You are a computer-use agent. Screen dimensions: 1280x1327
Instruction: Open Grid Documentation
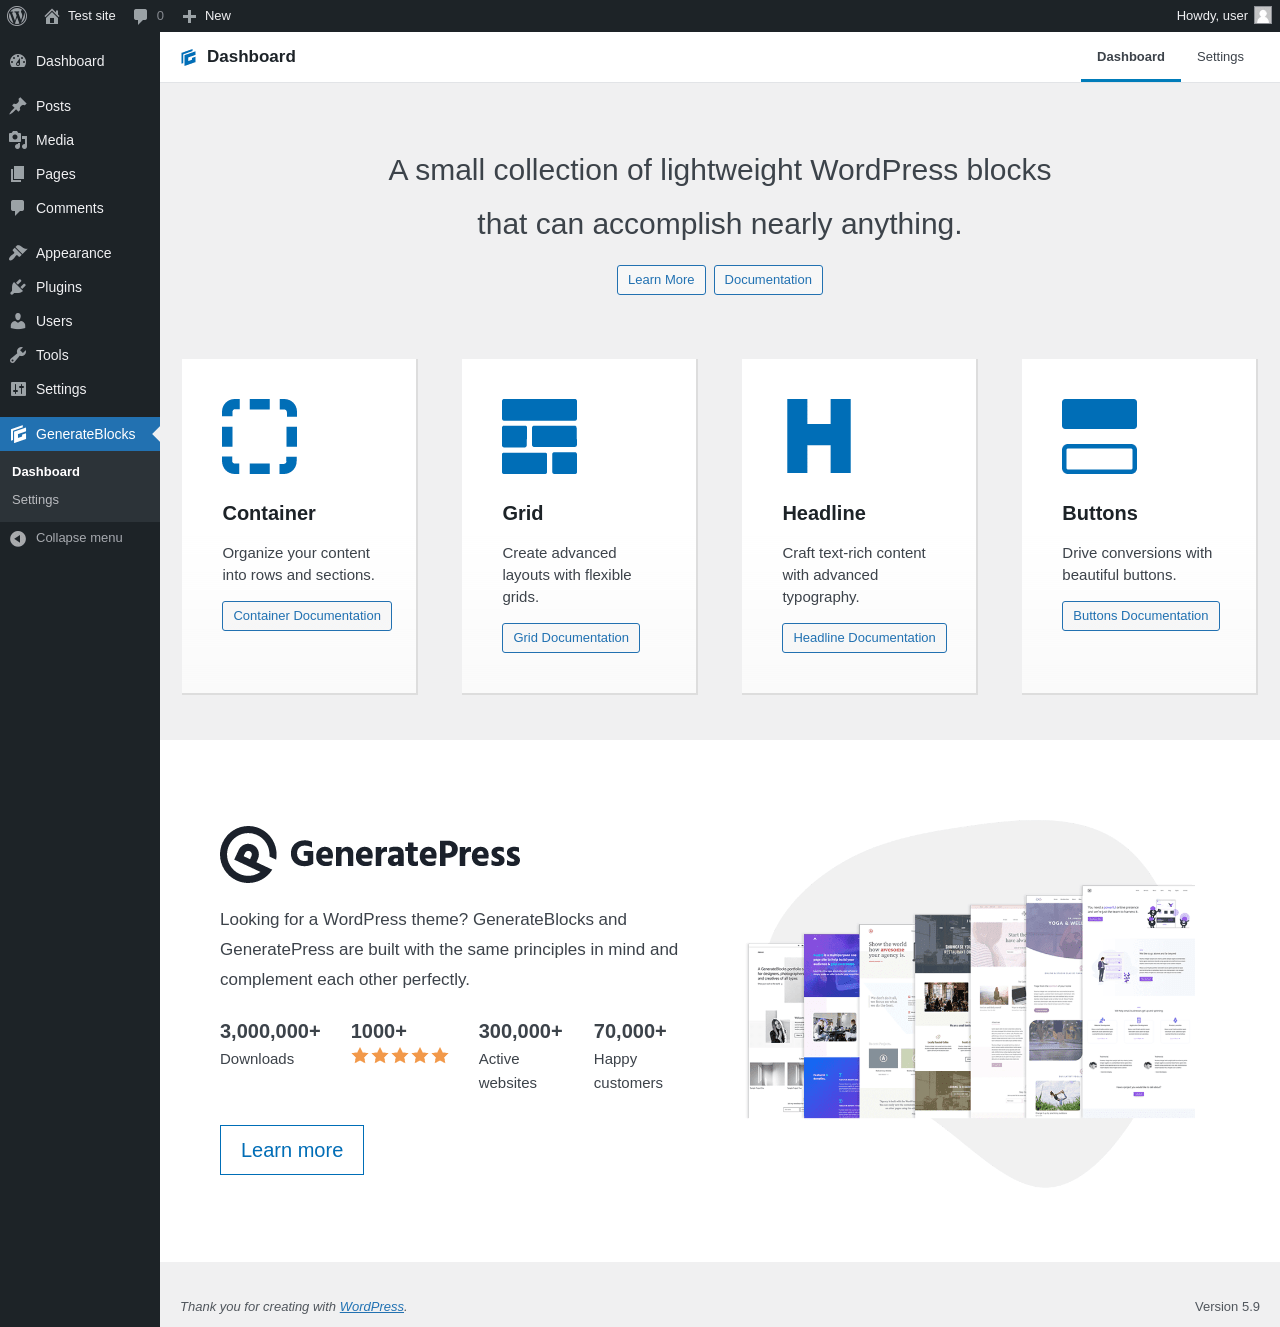pos(571,638)
